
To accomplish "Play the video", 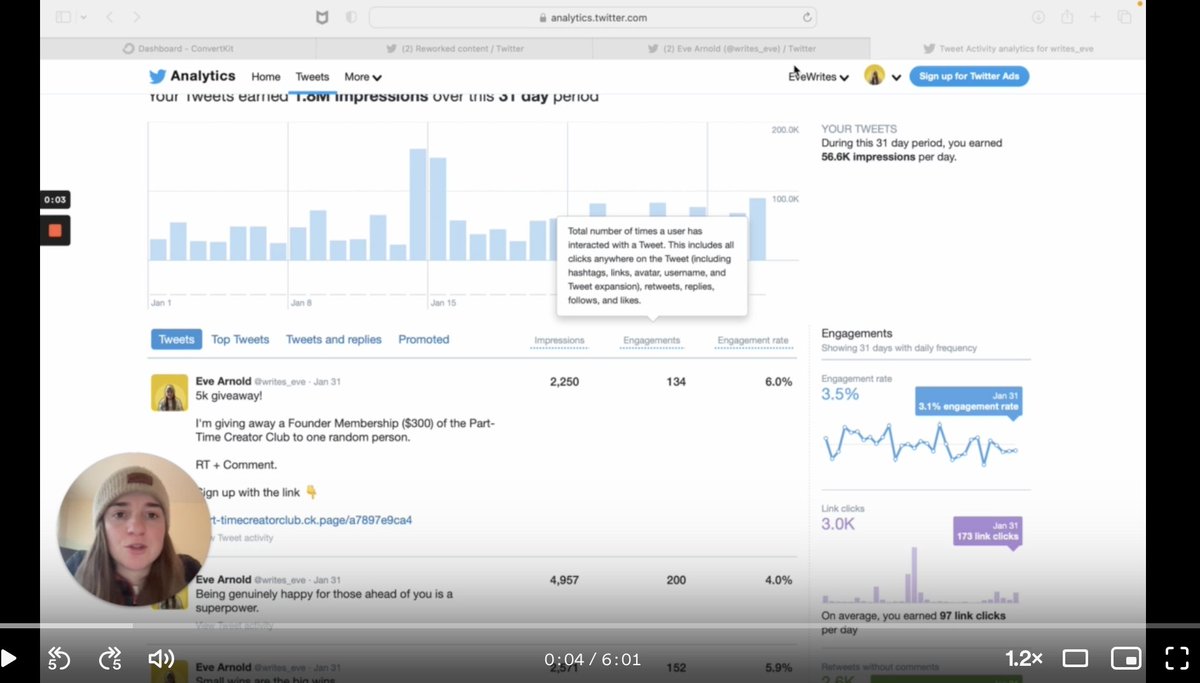I will coord(9,658).
